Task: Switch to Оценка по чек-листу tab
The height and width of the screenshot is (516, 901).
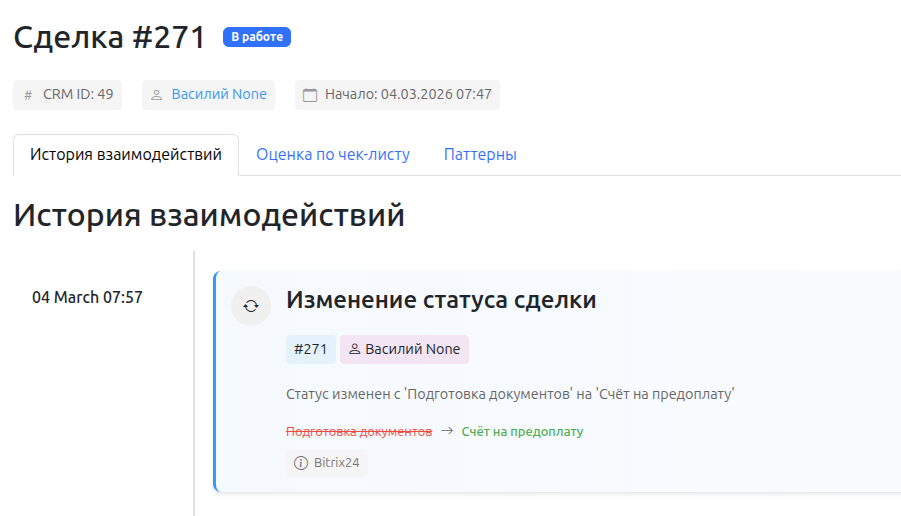Action: click(x=333, y=155)
